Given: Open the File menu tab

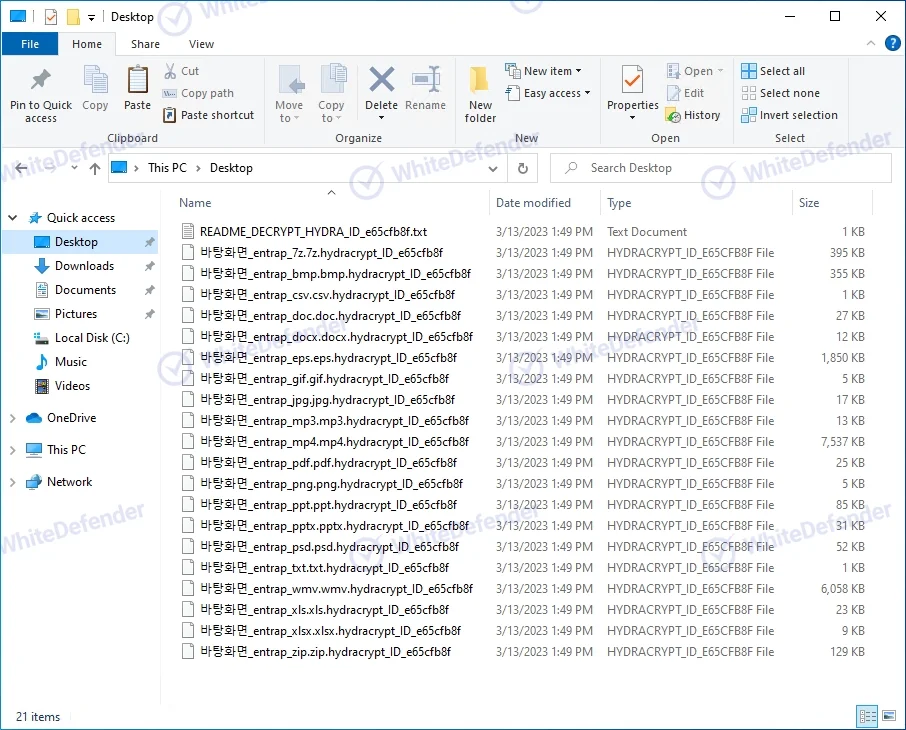Looking at the screenshot, I should (x=30, y=44).
